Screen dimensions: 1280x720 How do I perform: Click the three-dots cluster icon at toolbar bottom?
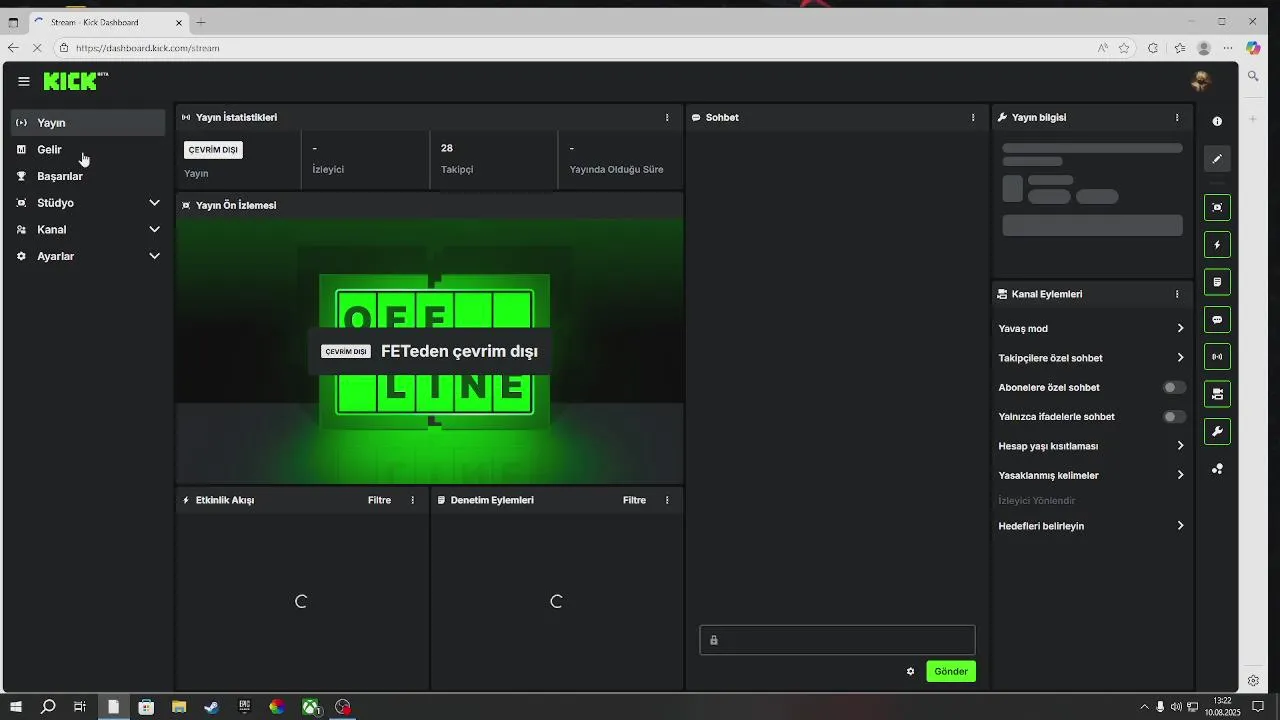coord(1217,469)
